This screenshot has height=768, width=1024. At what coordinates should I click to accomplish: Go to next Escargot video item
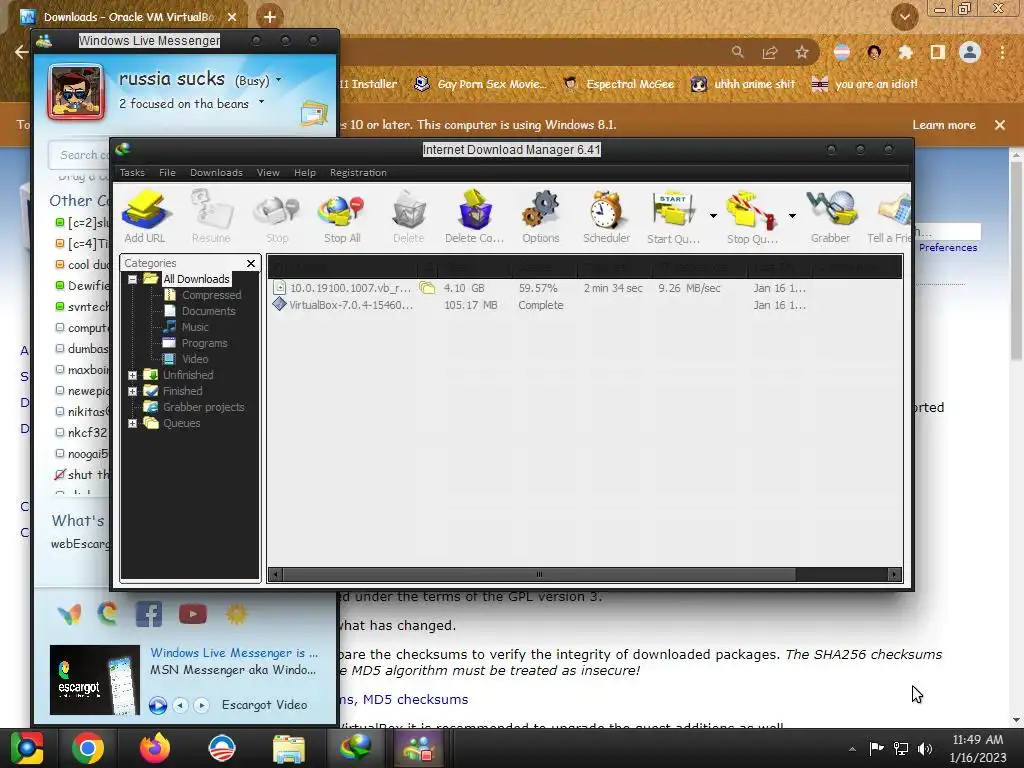[201, 705]
